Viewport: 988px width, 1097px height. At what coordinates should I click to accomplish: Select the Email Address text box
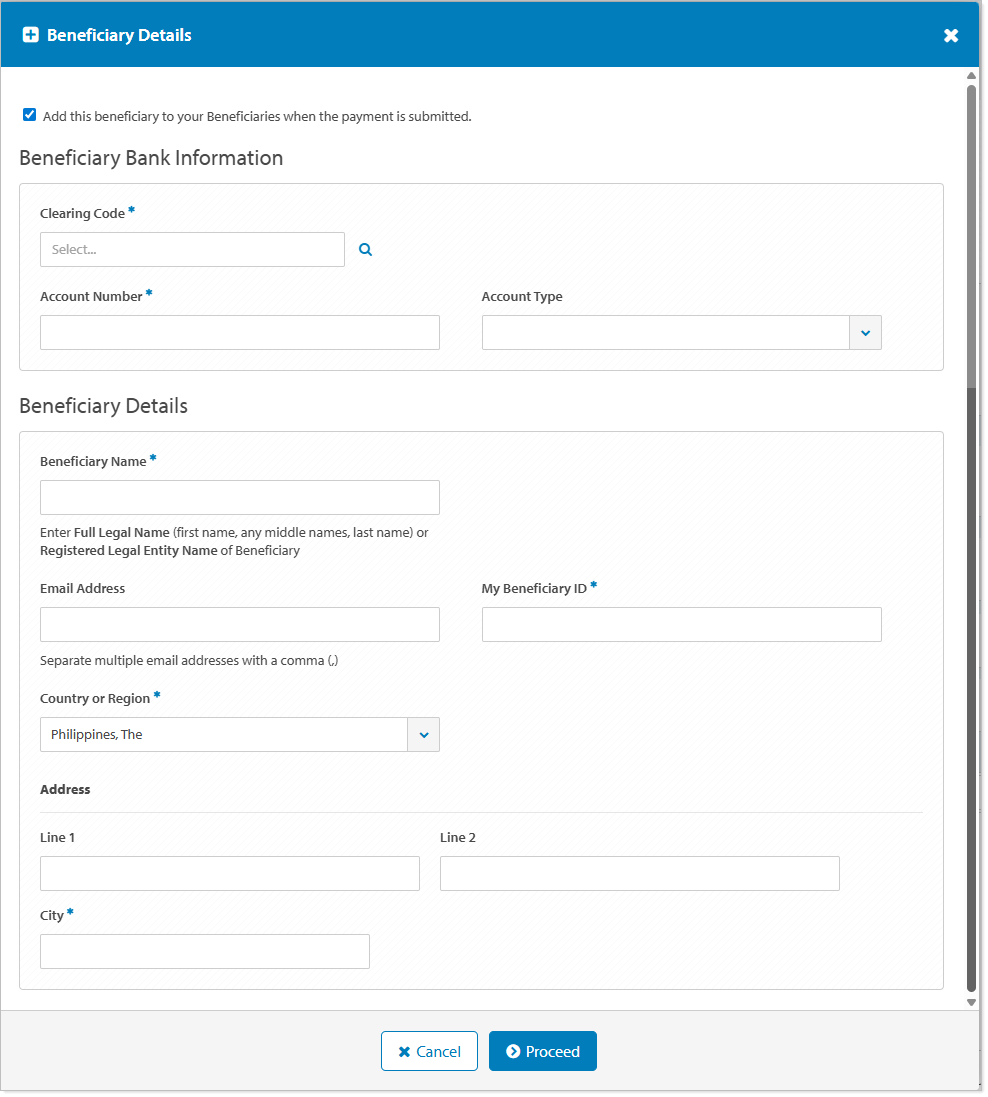240,624
